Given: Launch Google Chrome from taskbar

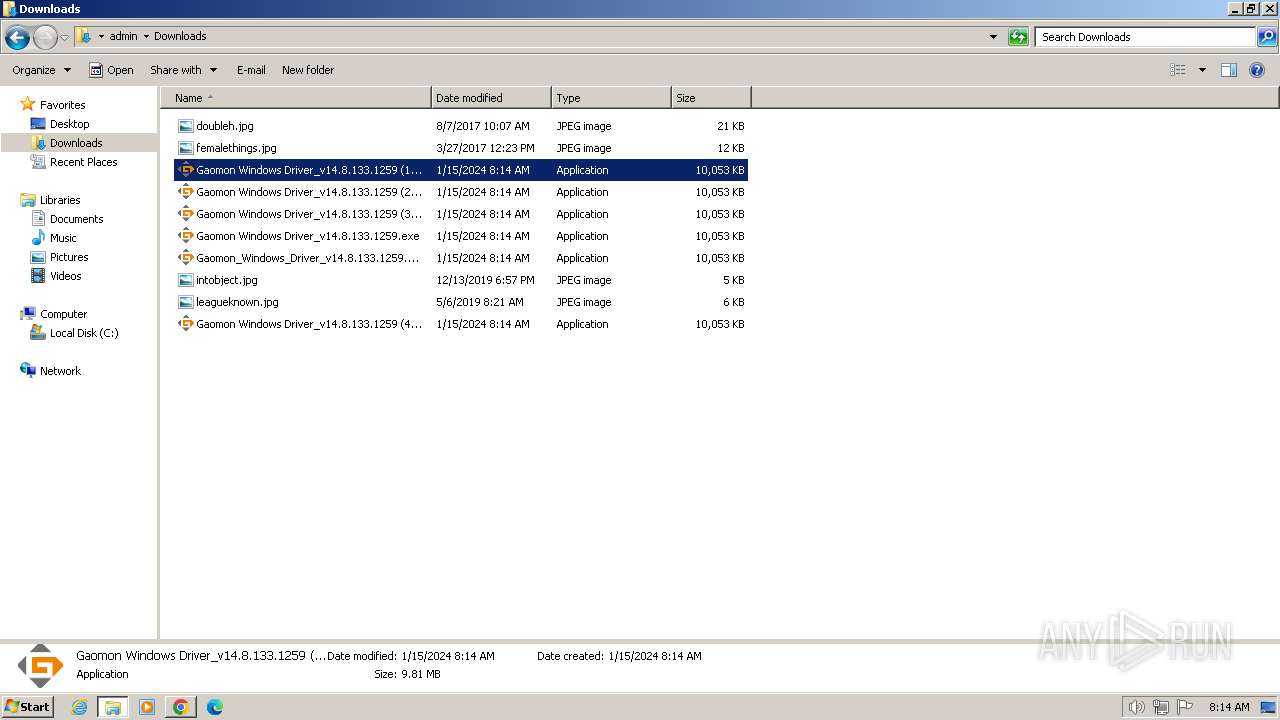Looking at the screenshot, I should [x=181, y=707].
